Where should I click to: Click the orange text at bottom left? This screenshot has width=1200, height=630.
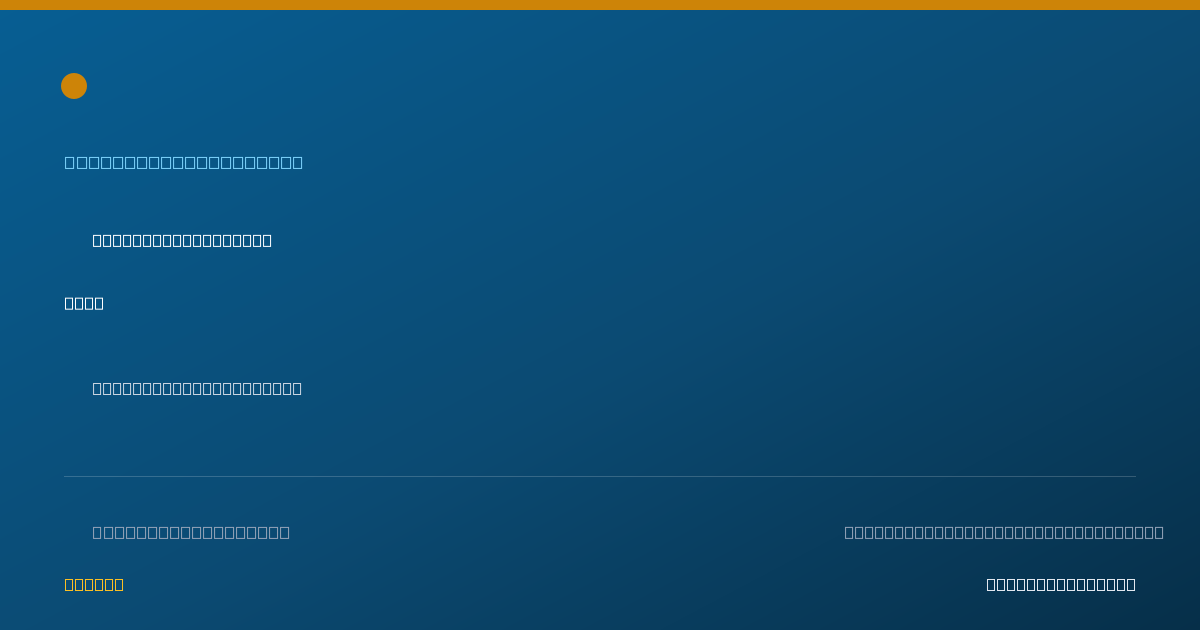point(94,584)
